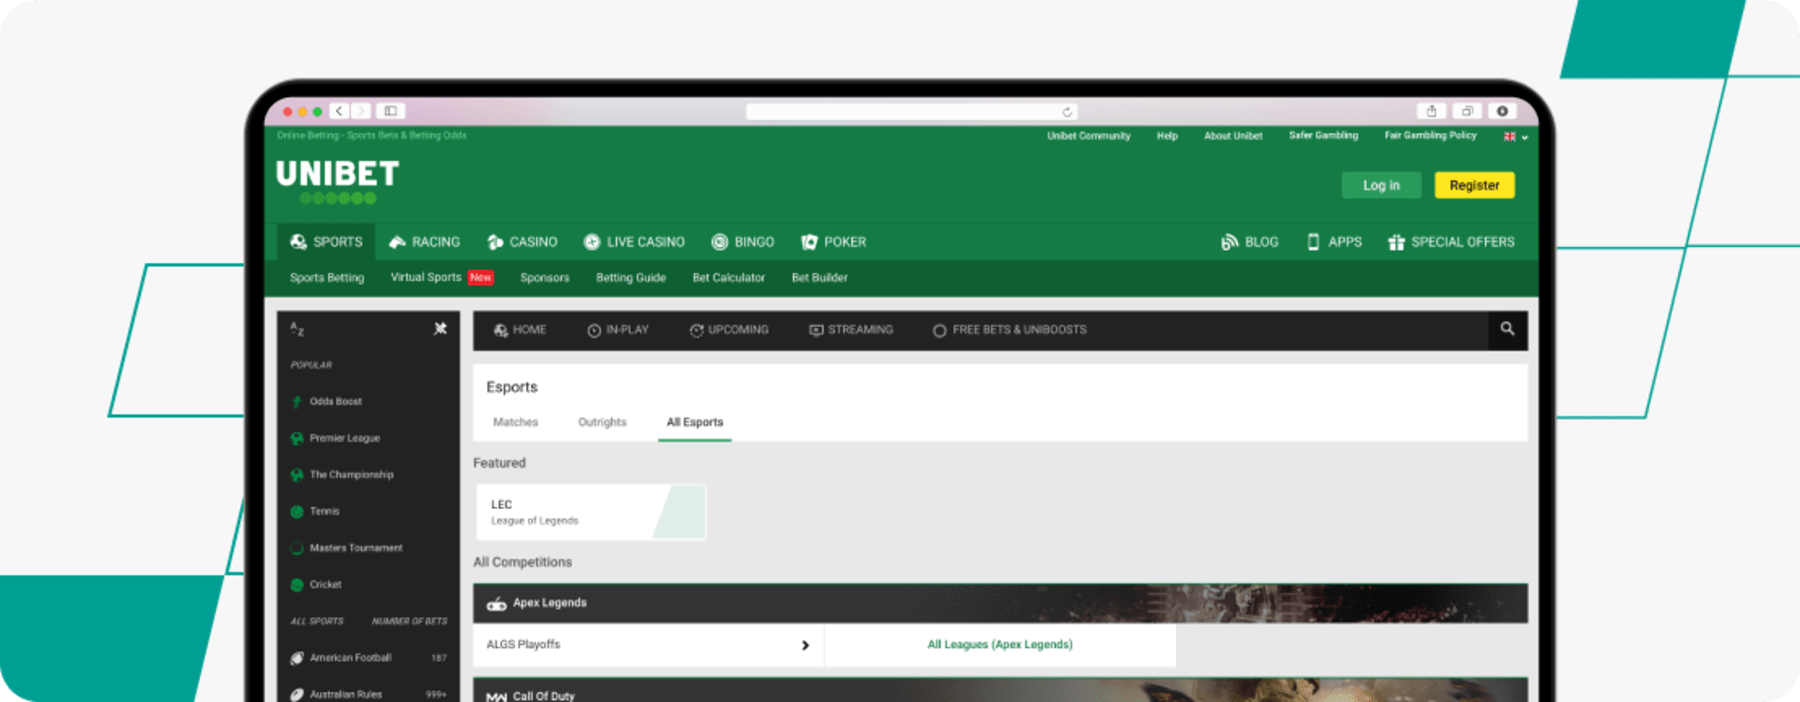This screenshot has height=702, width=1800.
Task: Open the Blog link with feed icon
Action: (1249, 242)
